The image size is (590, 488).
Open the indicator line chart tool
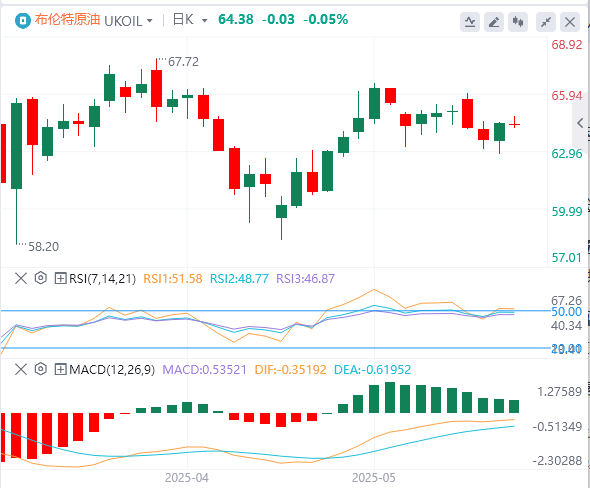click(470, 22)
